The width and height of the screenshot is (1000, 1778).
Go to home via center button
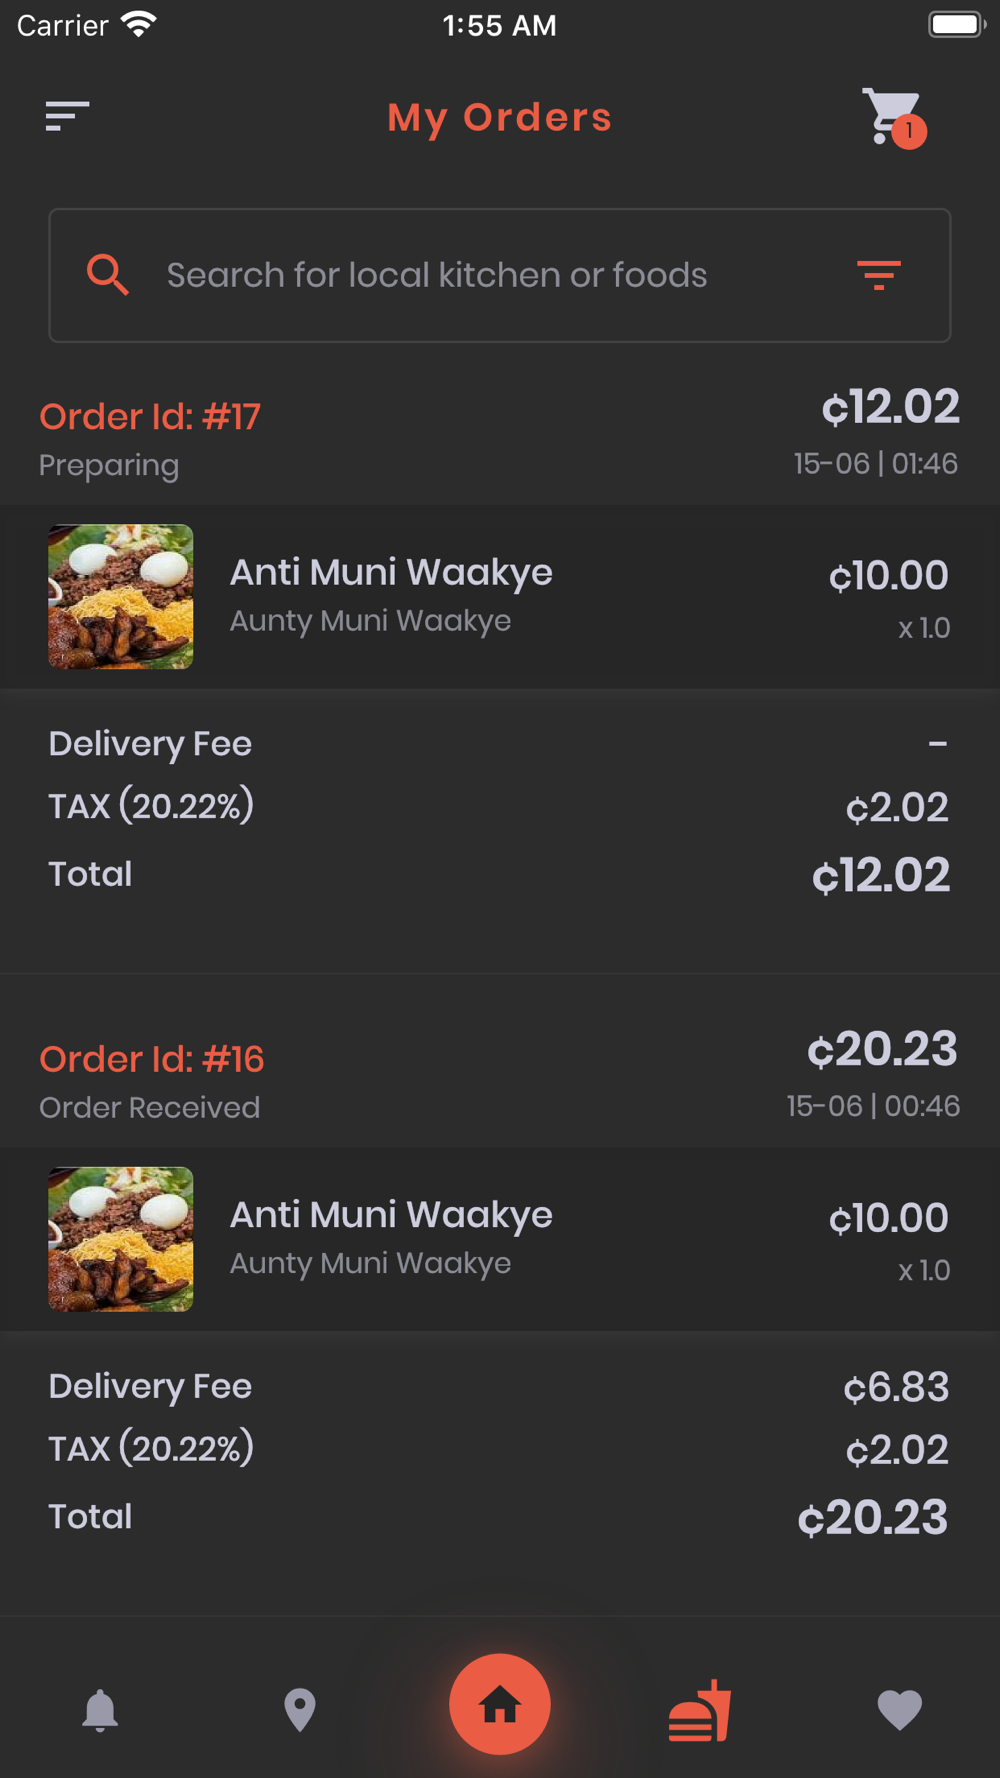point(500,1704)
